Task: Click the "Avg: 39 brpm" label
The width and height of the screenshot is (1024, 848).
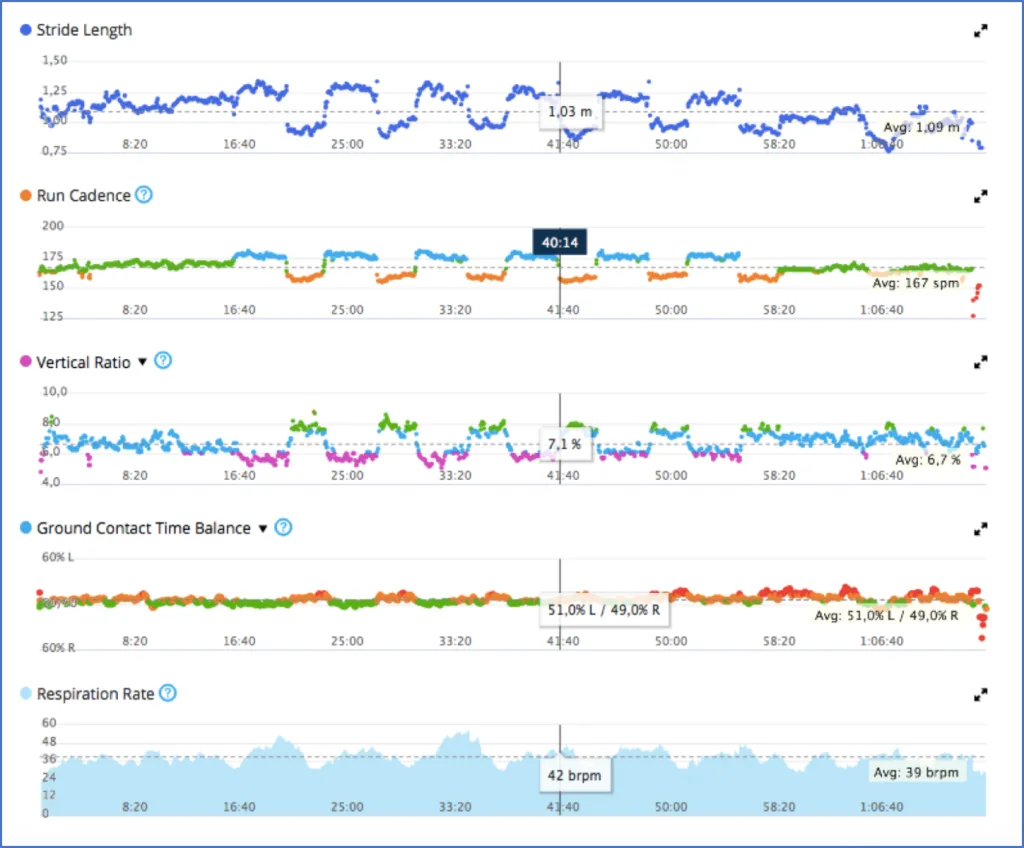Action: (x=916, y=772)
